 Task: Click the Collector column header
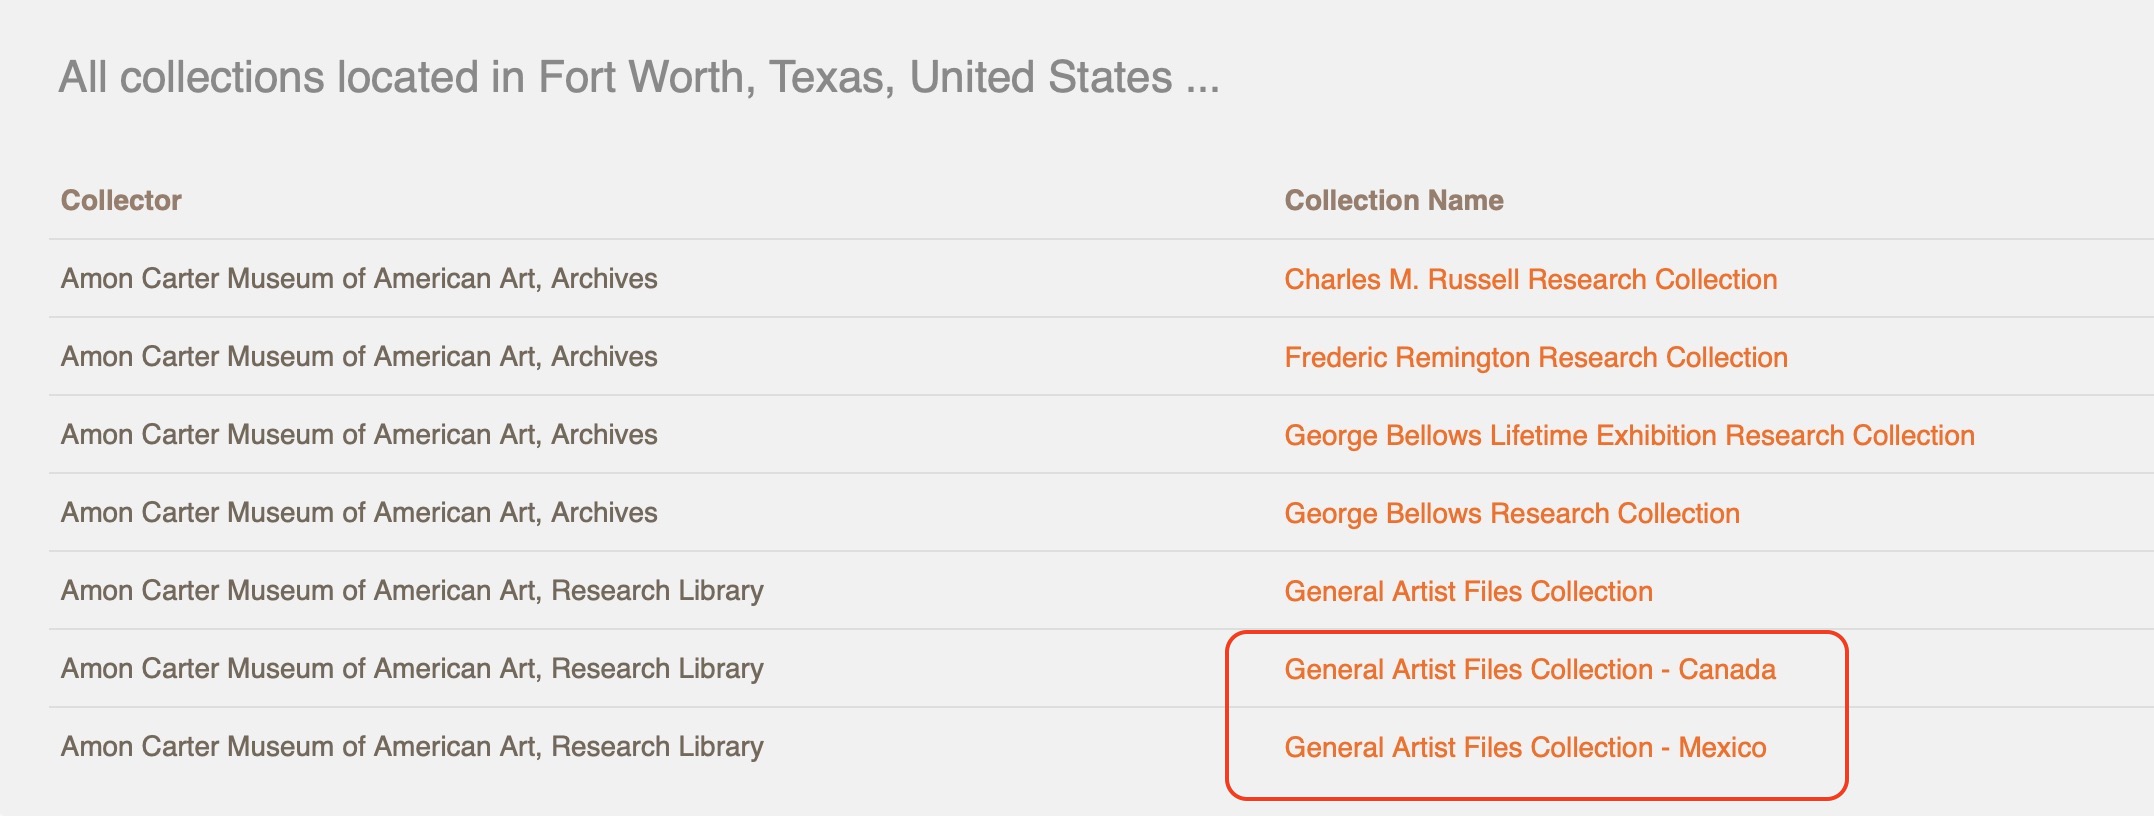121,200
